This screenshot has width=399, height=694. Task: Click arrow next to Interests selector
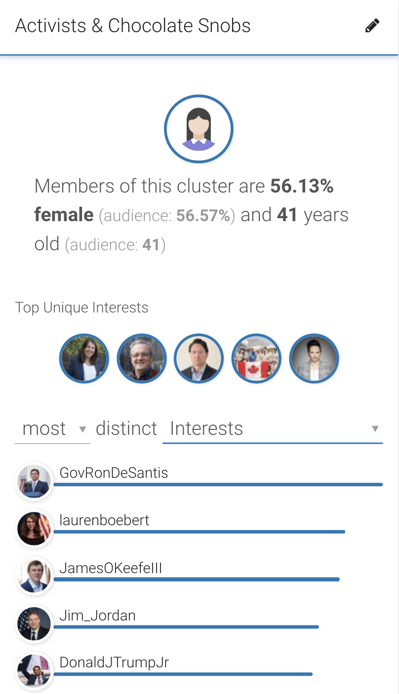click(x=375, y=428)
